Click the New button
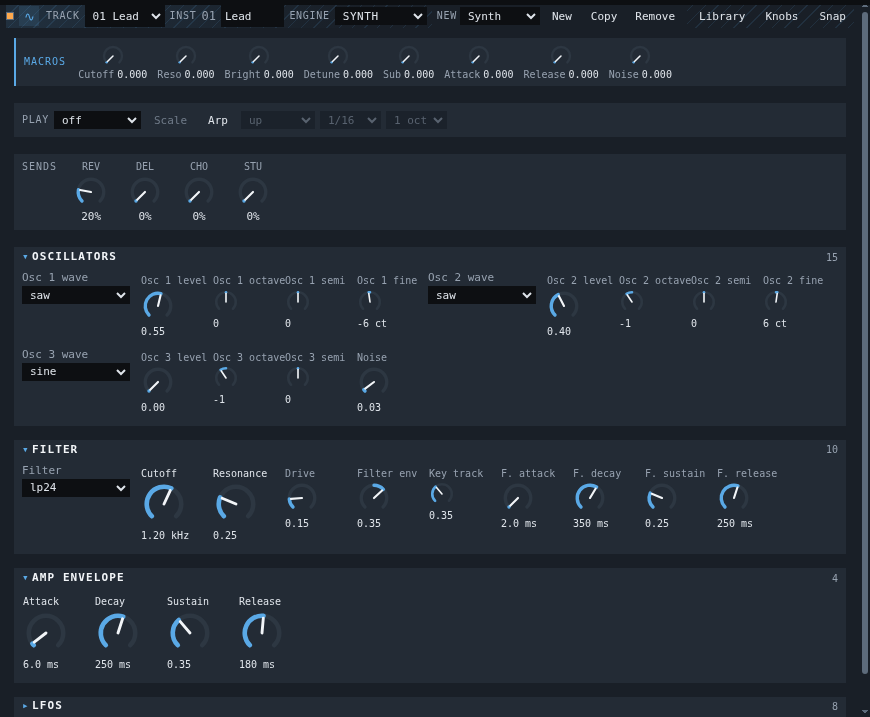870x717 pixels. [562, 17]
